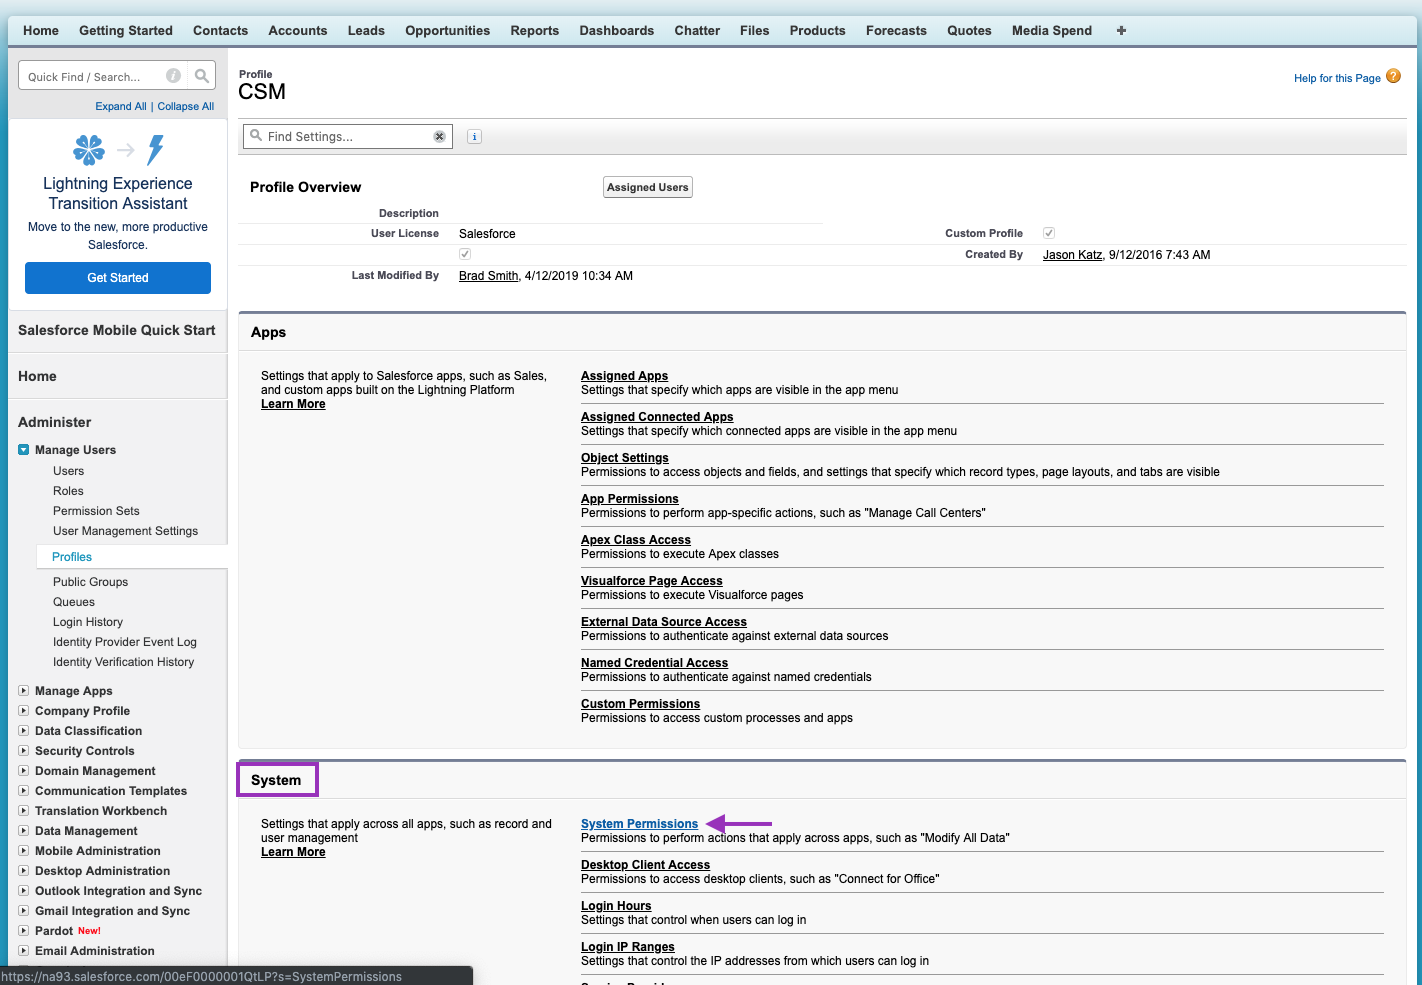Open the Desktop Client Access link
Screen dimensions: 1422x985
point(646,865)
